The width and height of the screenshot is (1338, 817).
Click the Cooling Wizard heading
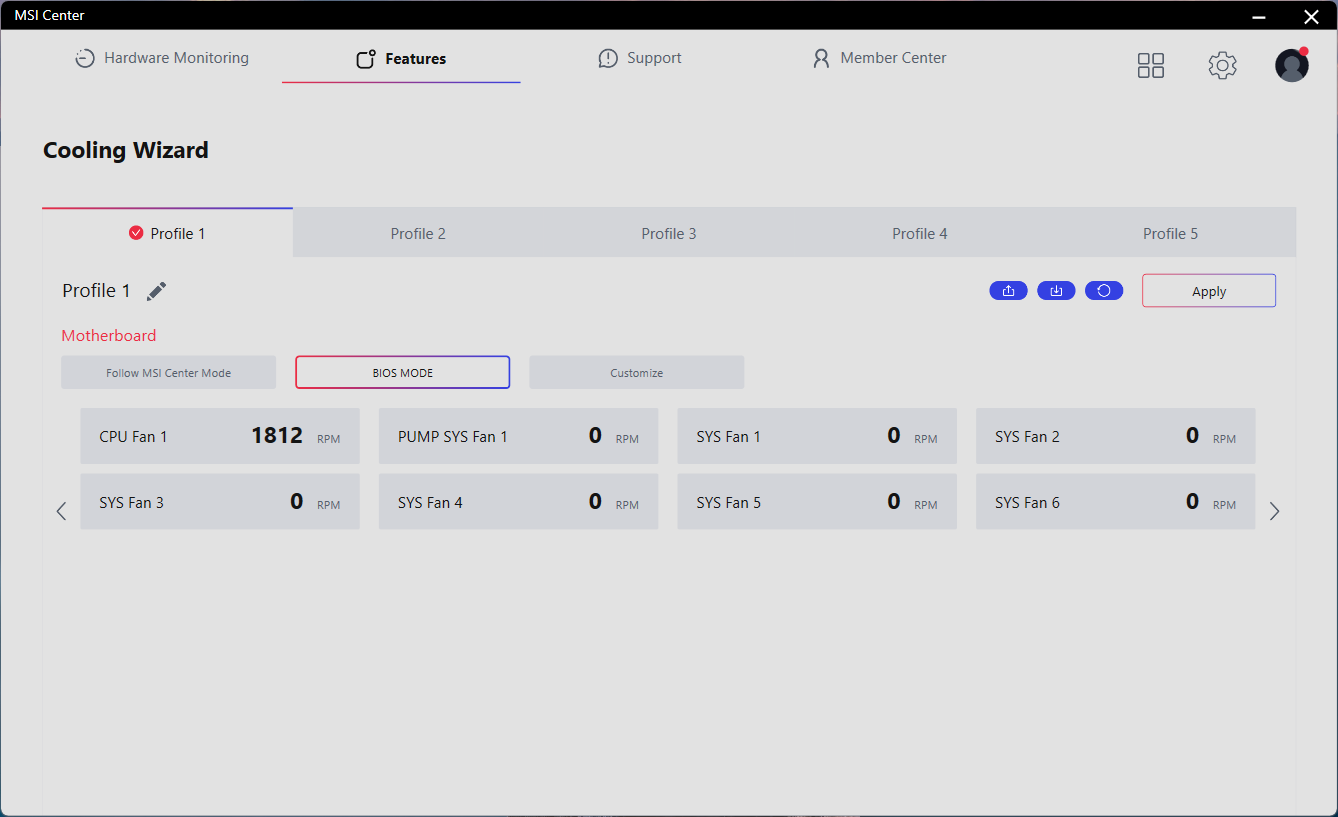pos(126,151)
